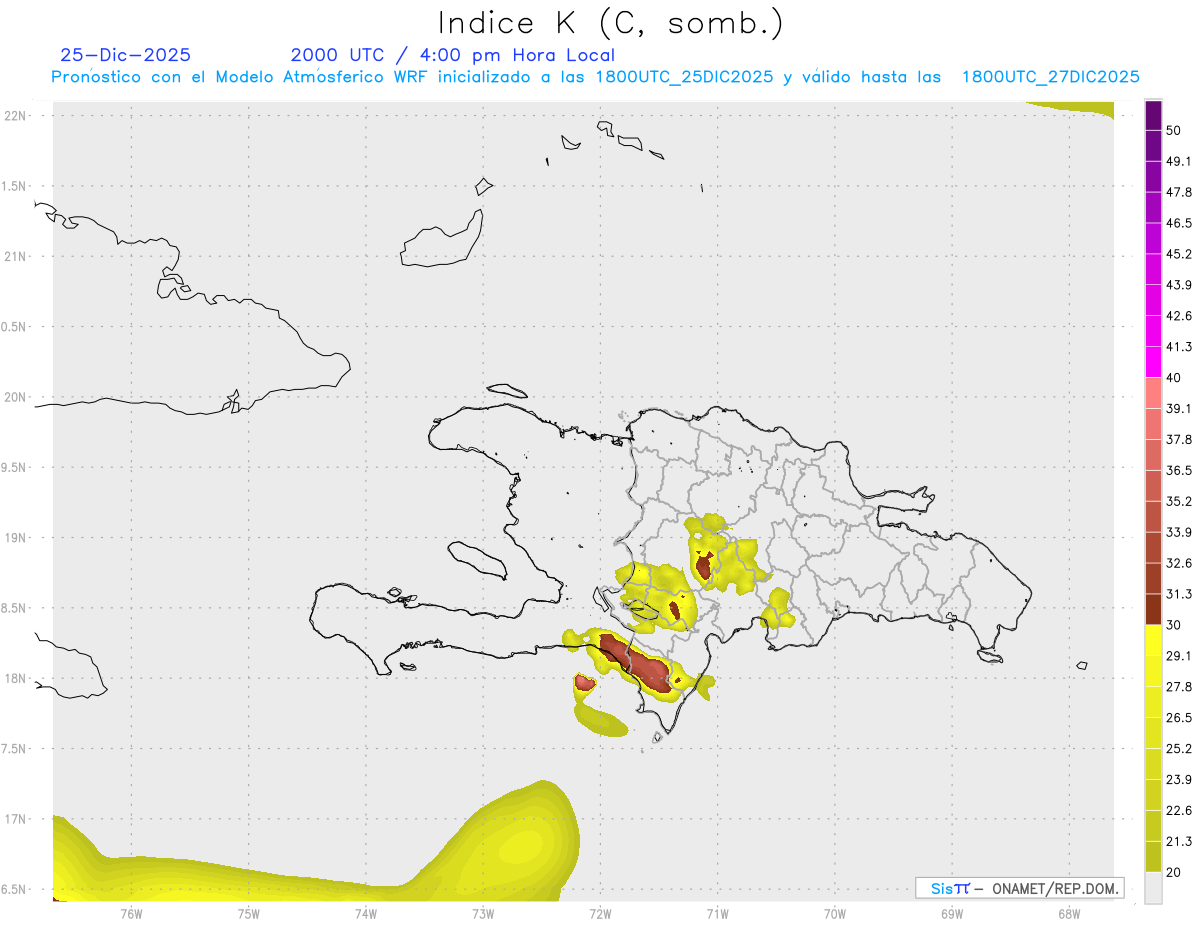Click the gray swatch below 20

pos(1153,888)
